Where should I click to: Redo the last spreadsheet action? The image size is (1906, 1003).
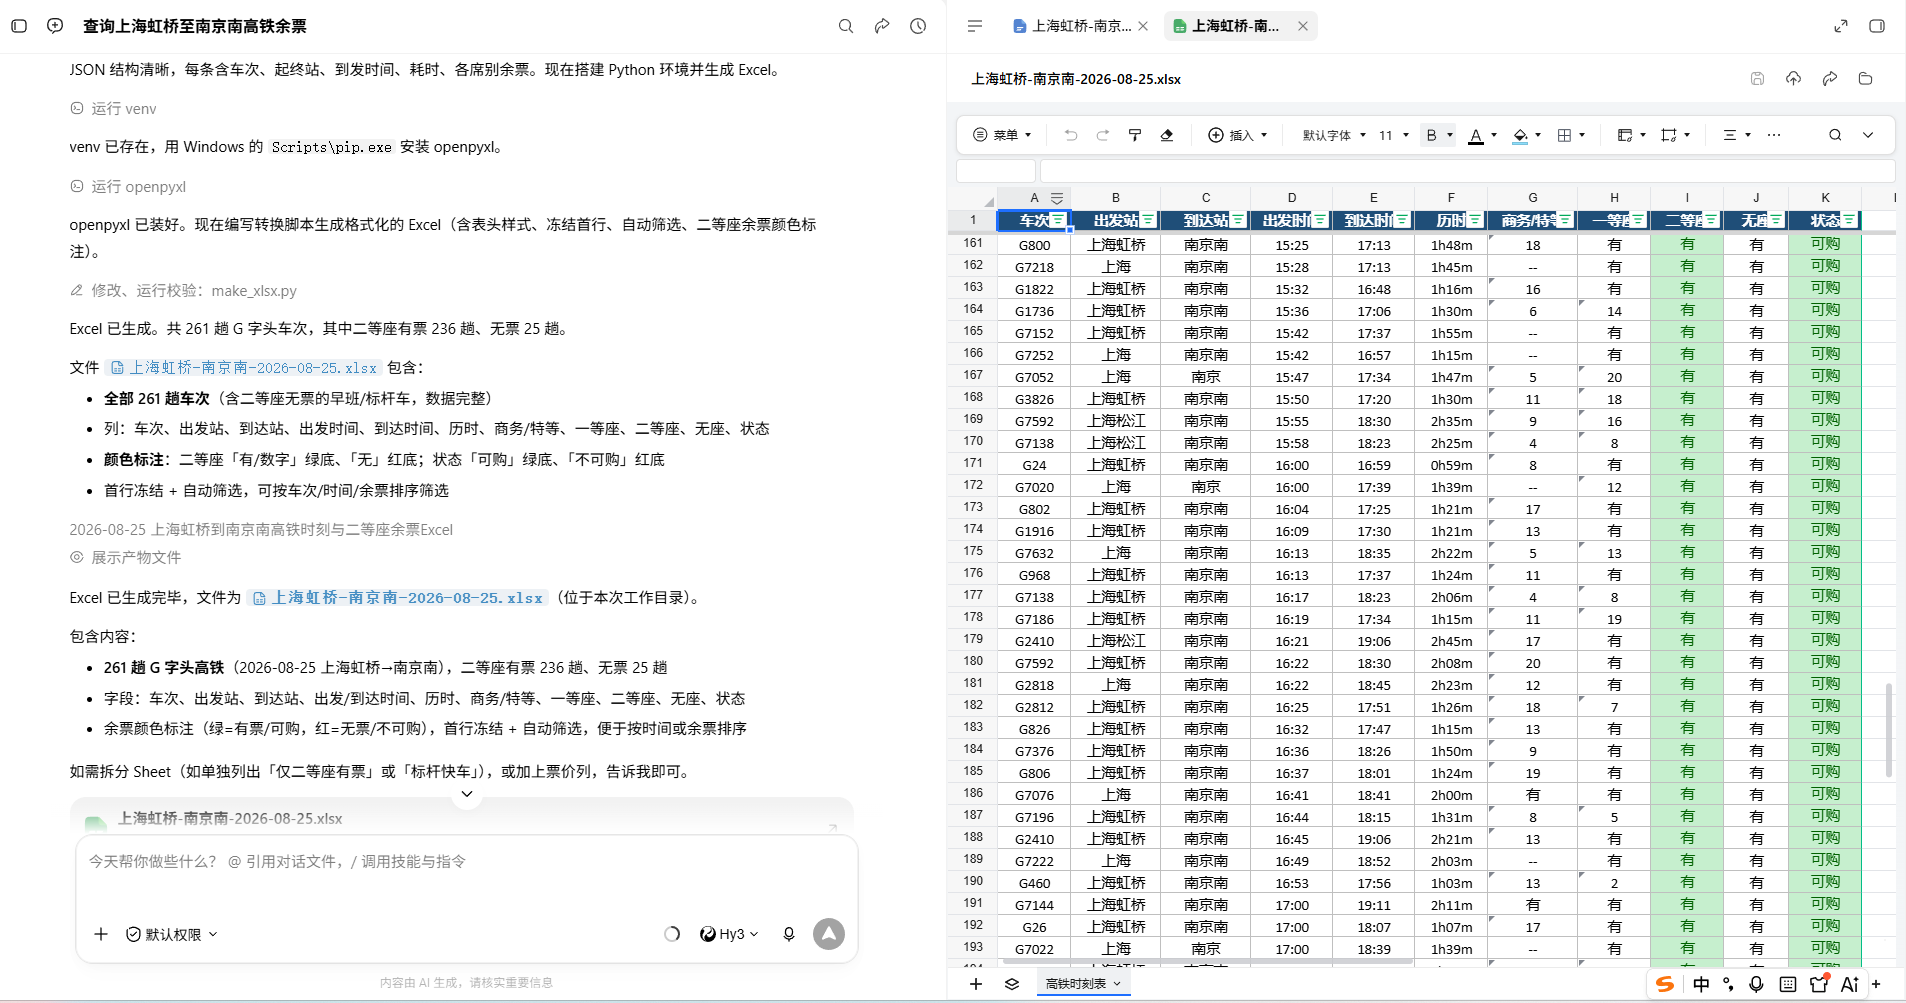(x=1103, y=135)
